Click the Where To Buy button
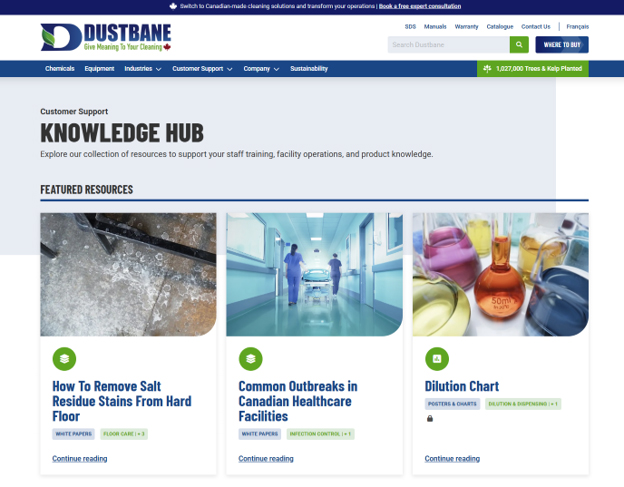The image size is (624, 487). (562, 45)
